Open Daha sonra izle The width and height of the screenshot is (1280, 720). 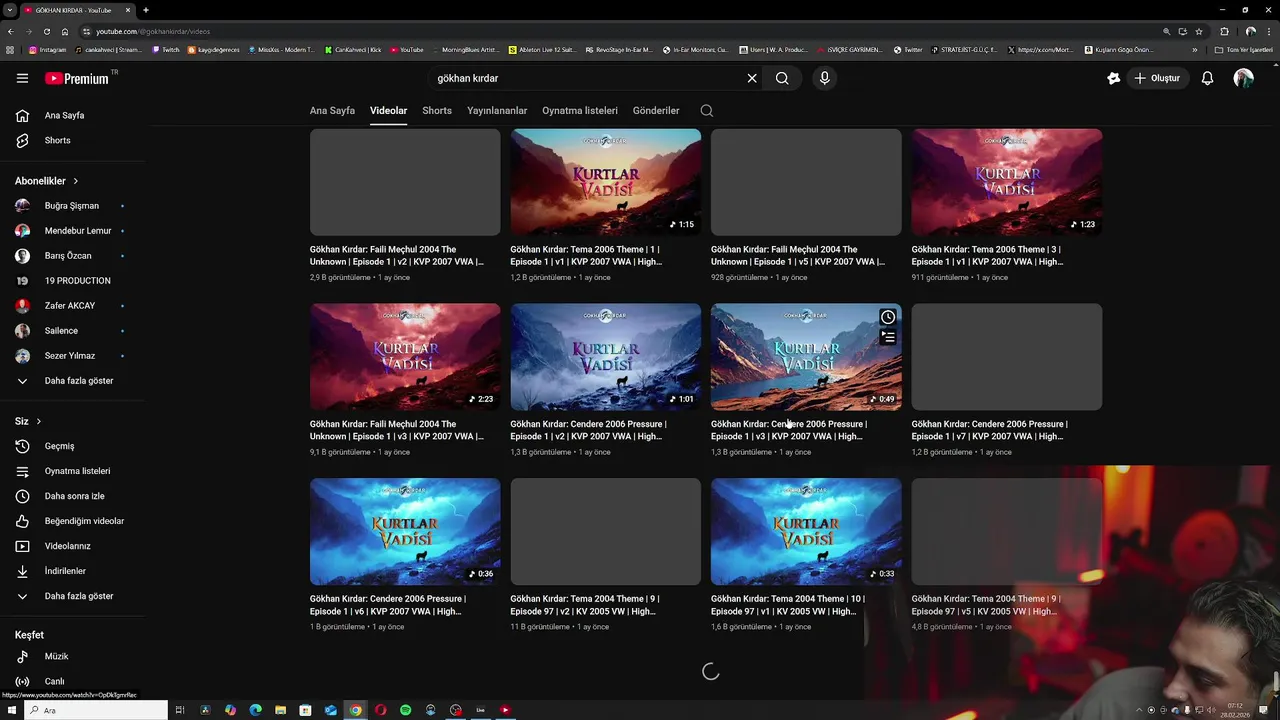click(x=72, y=496)
